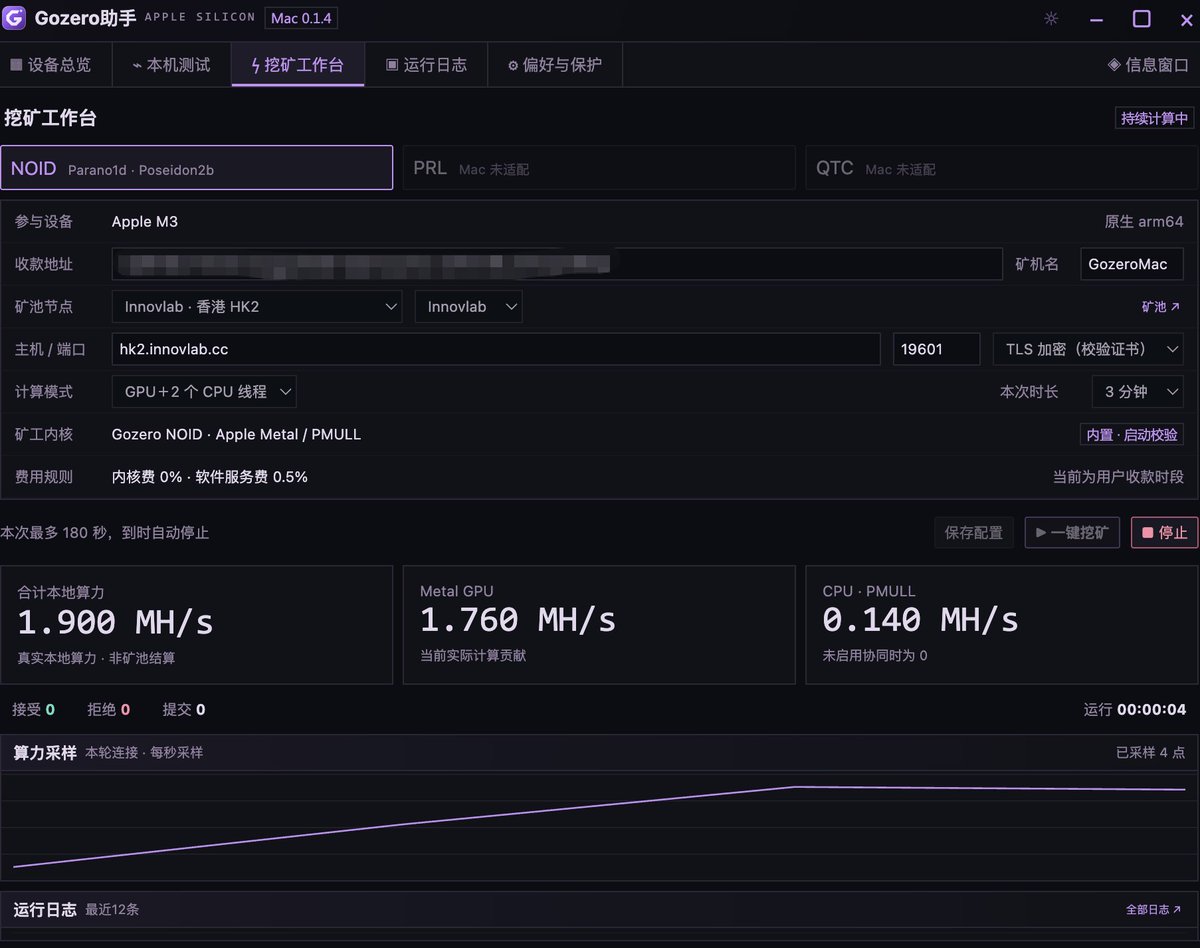Edit the 矿机名 GozeroMac field
The width and height of the screenshot is (1200, 948).
point(1132,264)
